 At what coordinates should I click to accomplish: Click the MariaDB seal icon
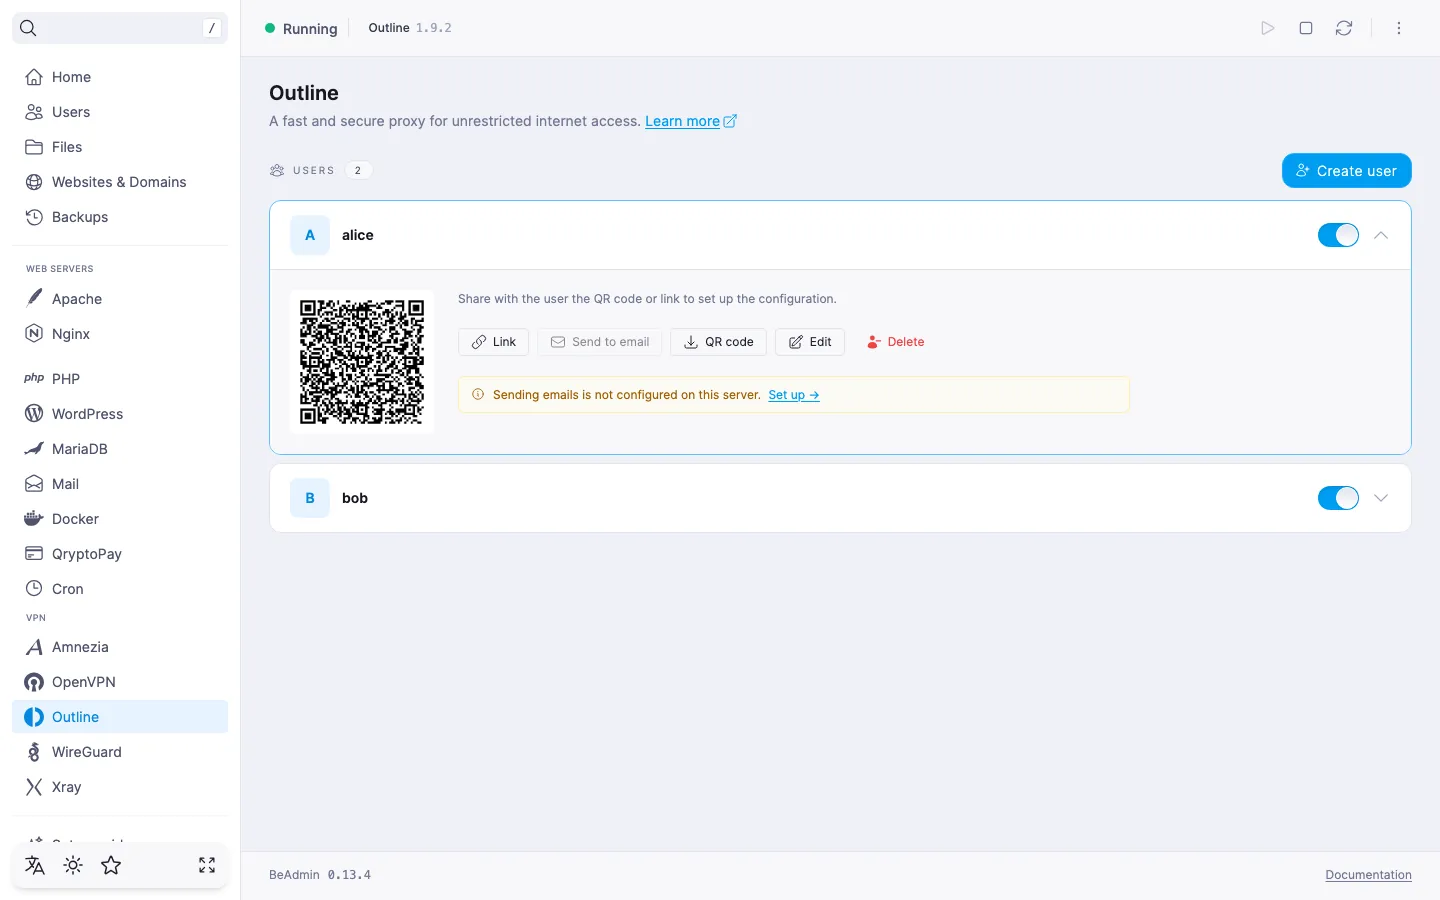coord(34,449)
